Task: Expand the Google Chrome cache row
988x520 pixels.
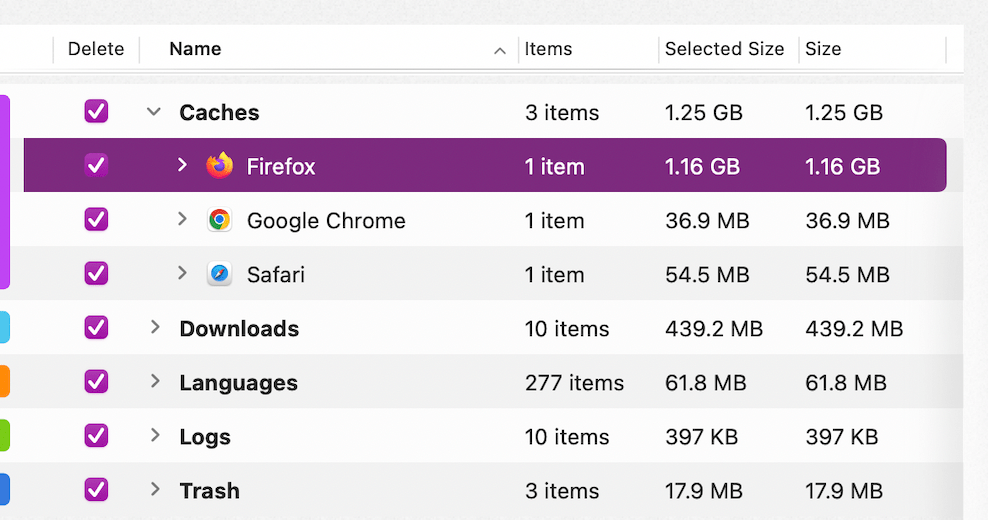Action: (182, 219)
